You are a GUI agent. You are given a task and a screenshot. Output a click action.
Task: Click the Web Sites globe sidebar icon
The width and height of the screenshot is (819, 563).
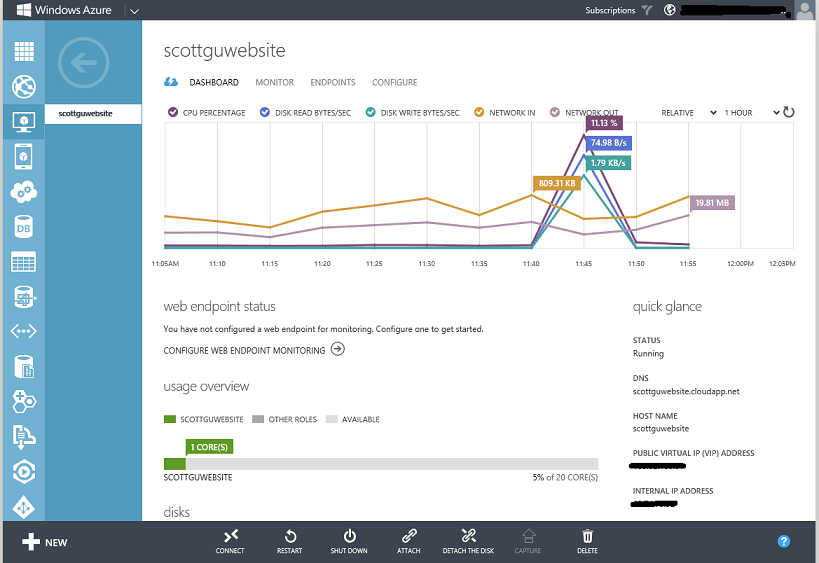[x=23, y=87]
